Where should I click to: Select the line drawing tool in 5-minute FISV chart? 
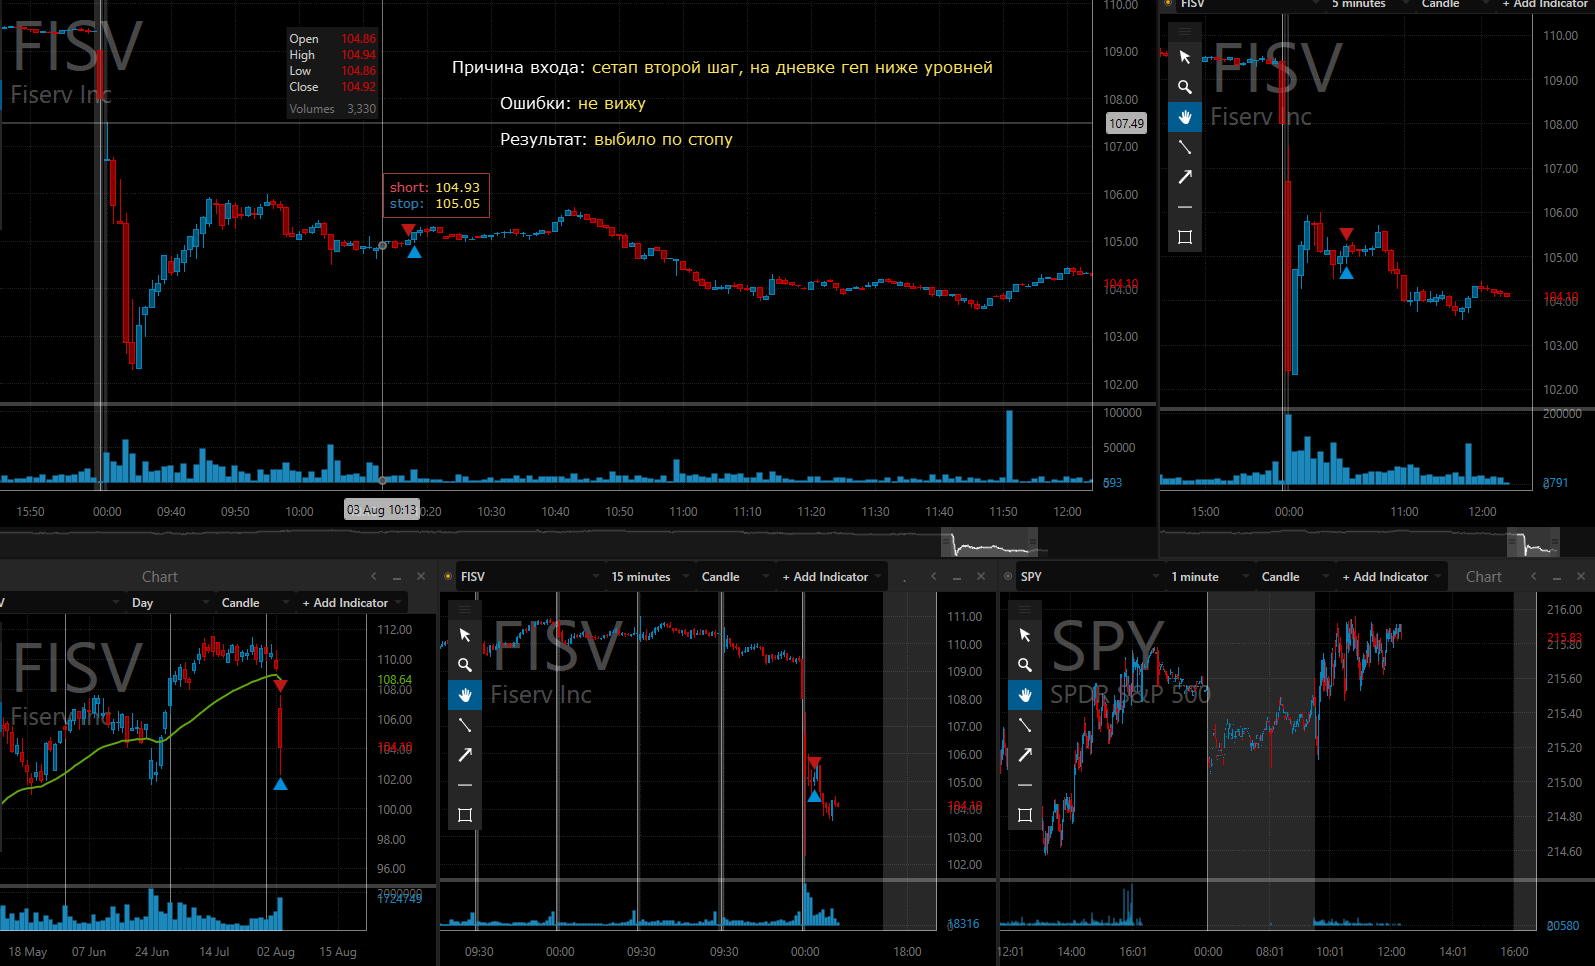point(1185,147)
